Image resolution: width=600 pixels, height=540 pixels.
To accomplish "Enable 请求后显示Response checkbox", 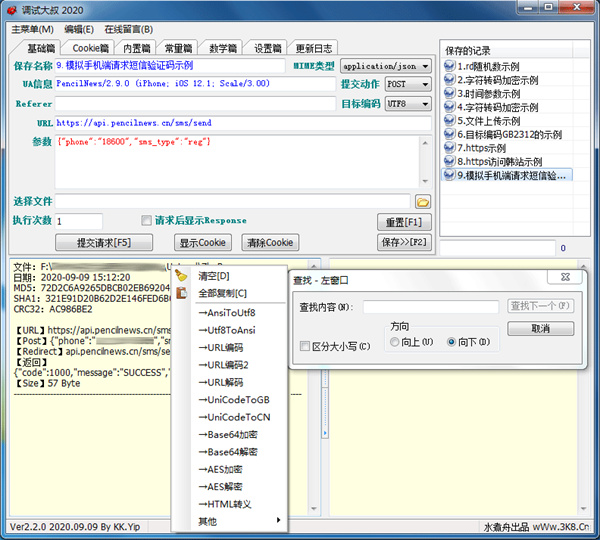I will tap(147, 221).
